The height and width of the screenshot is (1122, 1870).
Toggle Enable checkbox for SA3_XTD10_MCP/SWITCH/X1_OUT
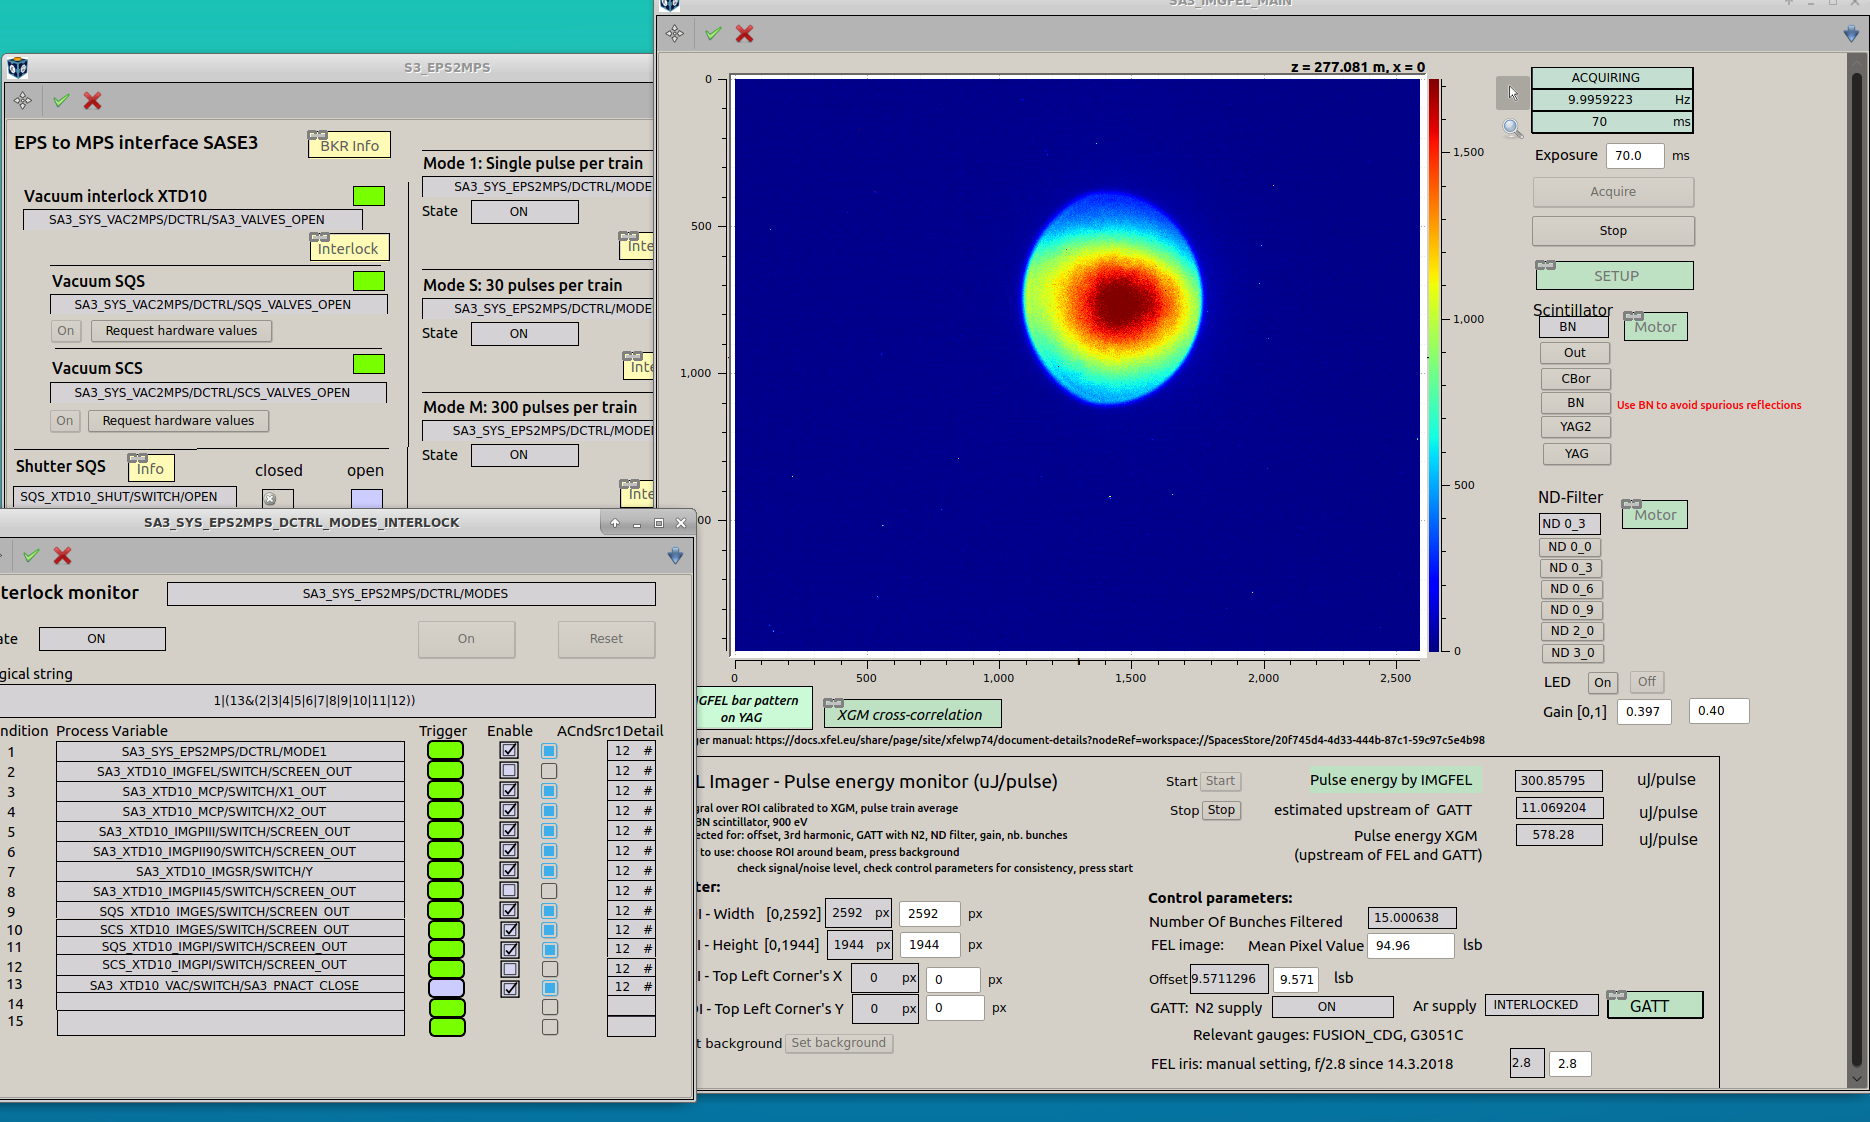[x=510, y=791]
